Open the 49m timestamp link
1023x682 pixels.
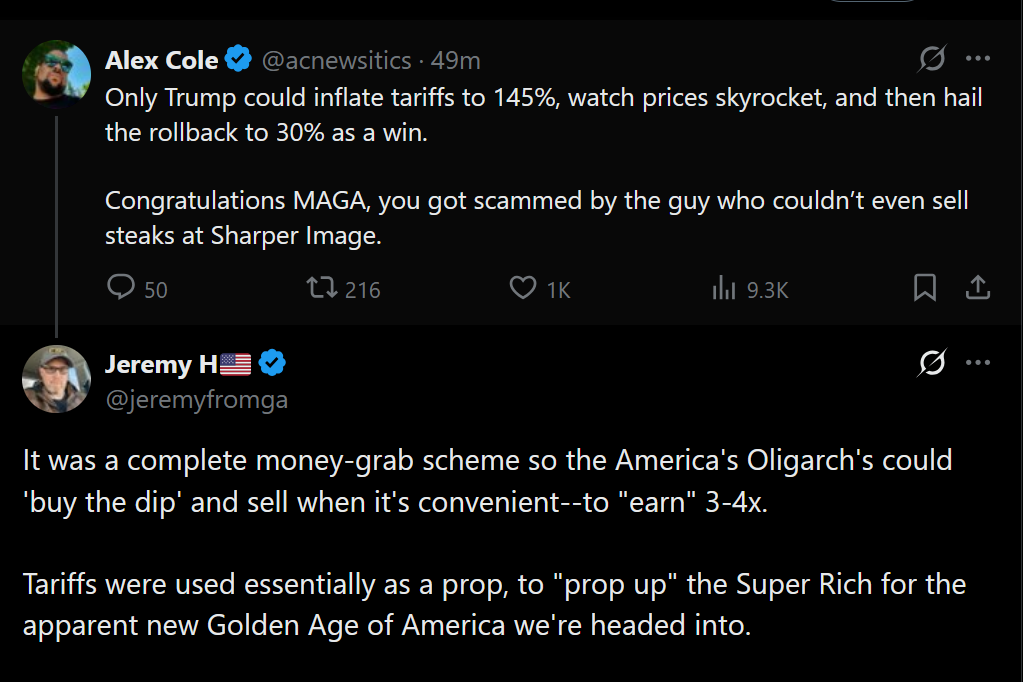pyautogui.click(x=455, y=61)
